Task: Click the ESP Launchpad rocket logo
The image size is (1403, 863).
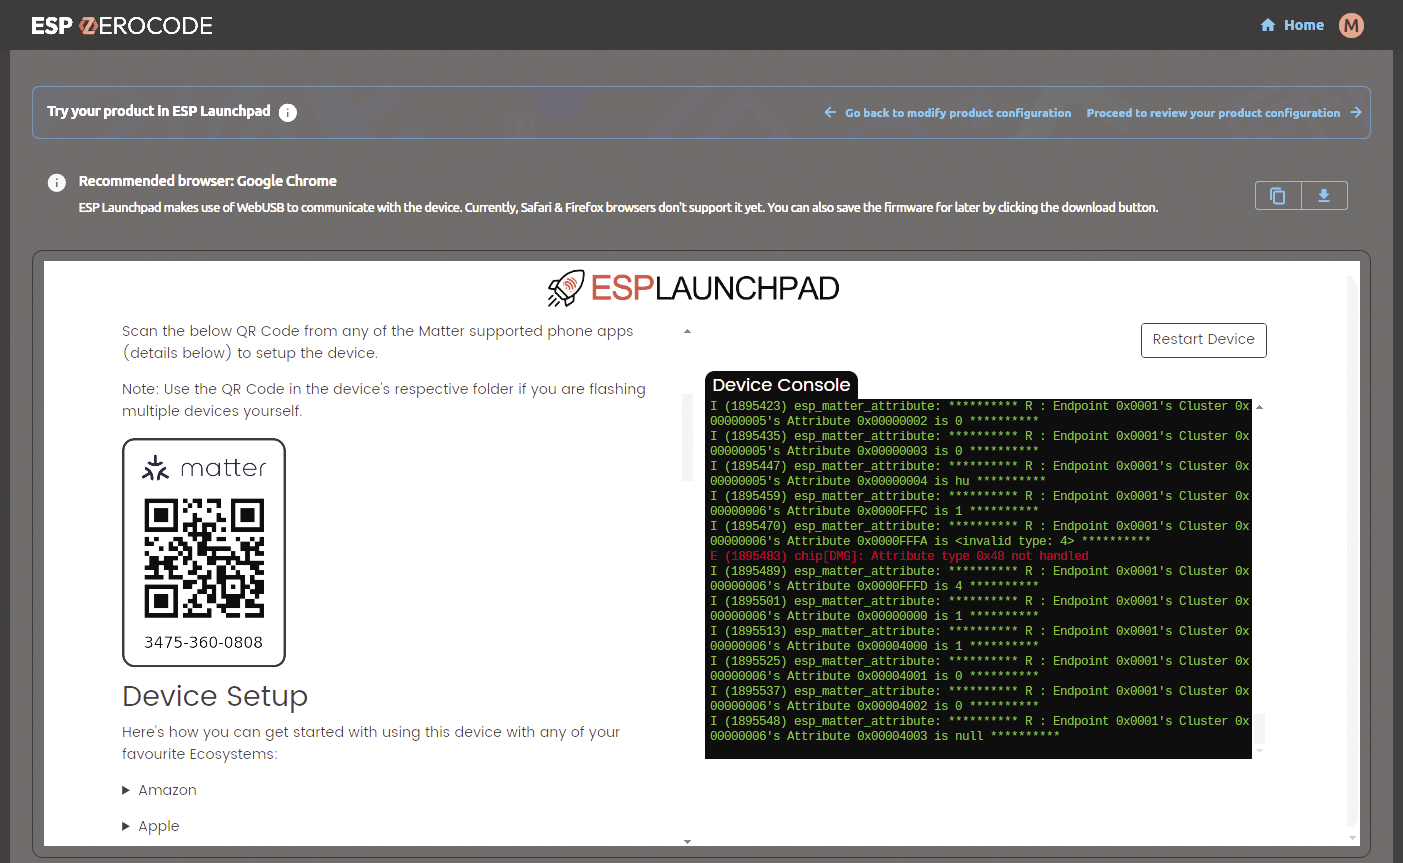Action: tap(694, 288)
